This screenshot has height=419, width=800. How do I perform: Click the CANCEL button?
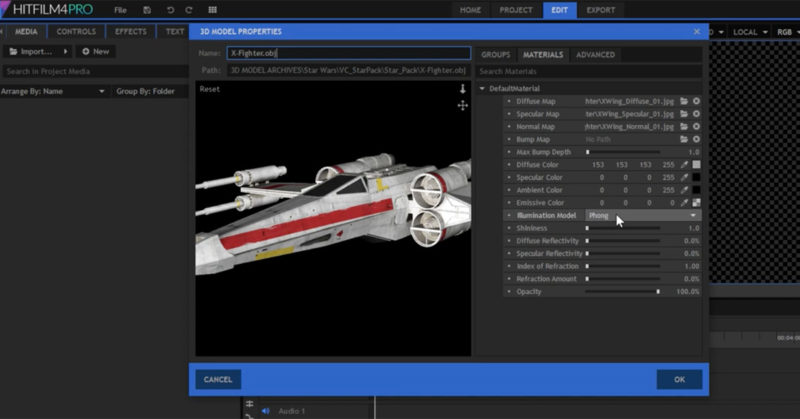coord(218,379)
